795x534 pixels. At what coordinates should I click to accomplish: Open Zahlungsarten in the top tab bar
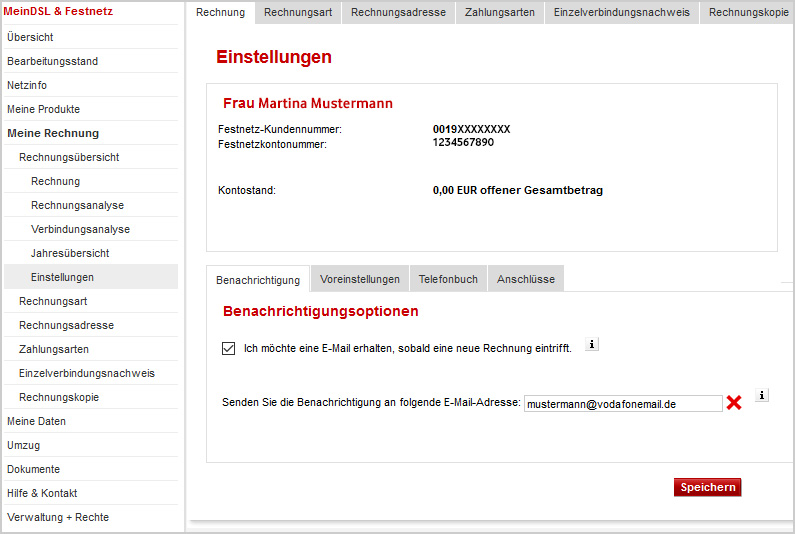500,12
